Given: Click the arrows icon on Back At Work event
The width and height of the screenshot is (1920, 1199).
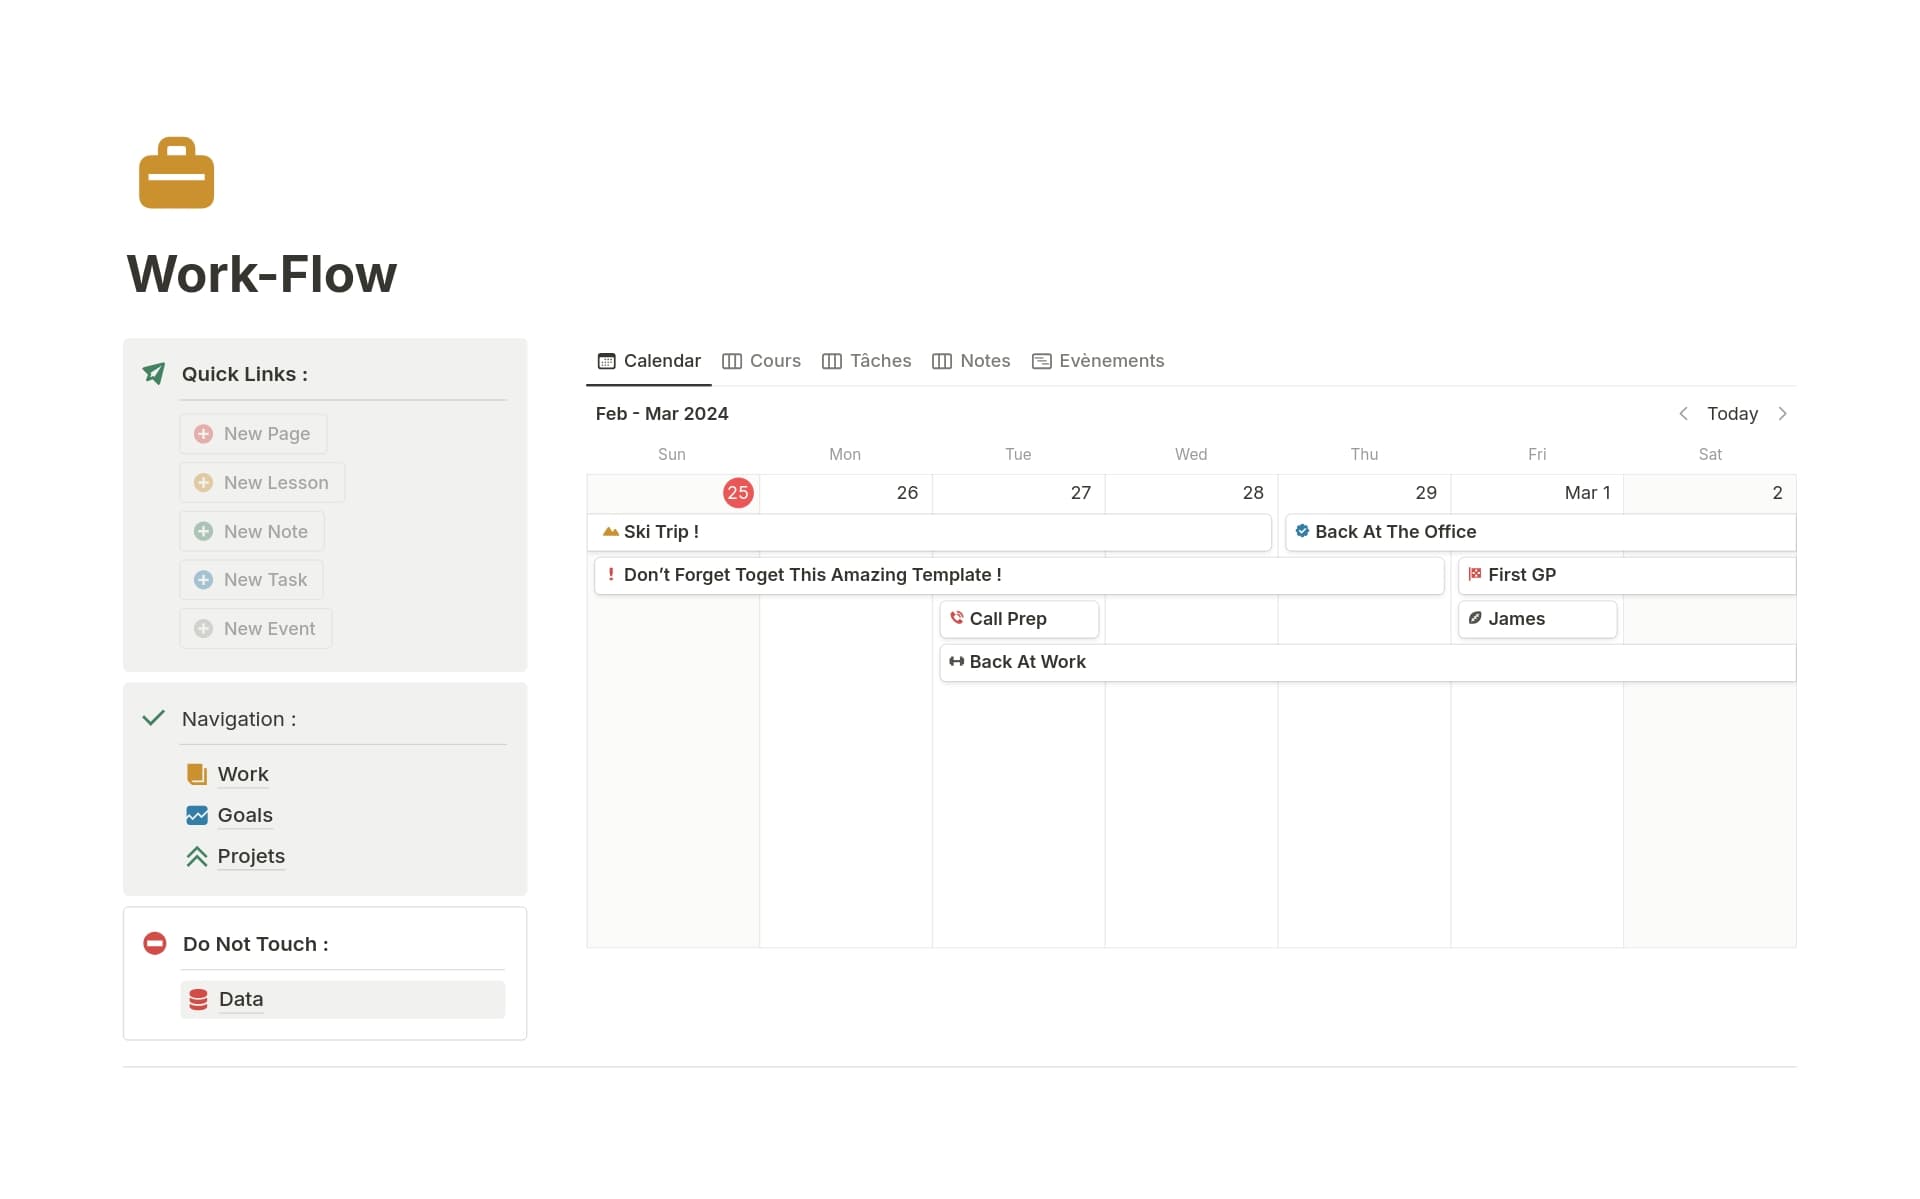Looking at the screenshot, I should pos(956,661).
